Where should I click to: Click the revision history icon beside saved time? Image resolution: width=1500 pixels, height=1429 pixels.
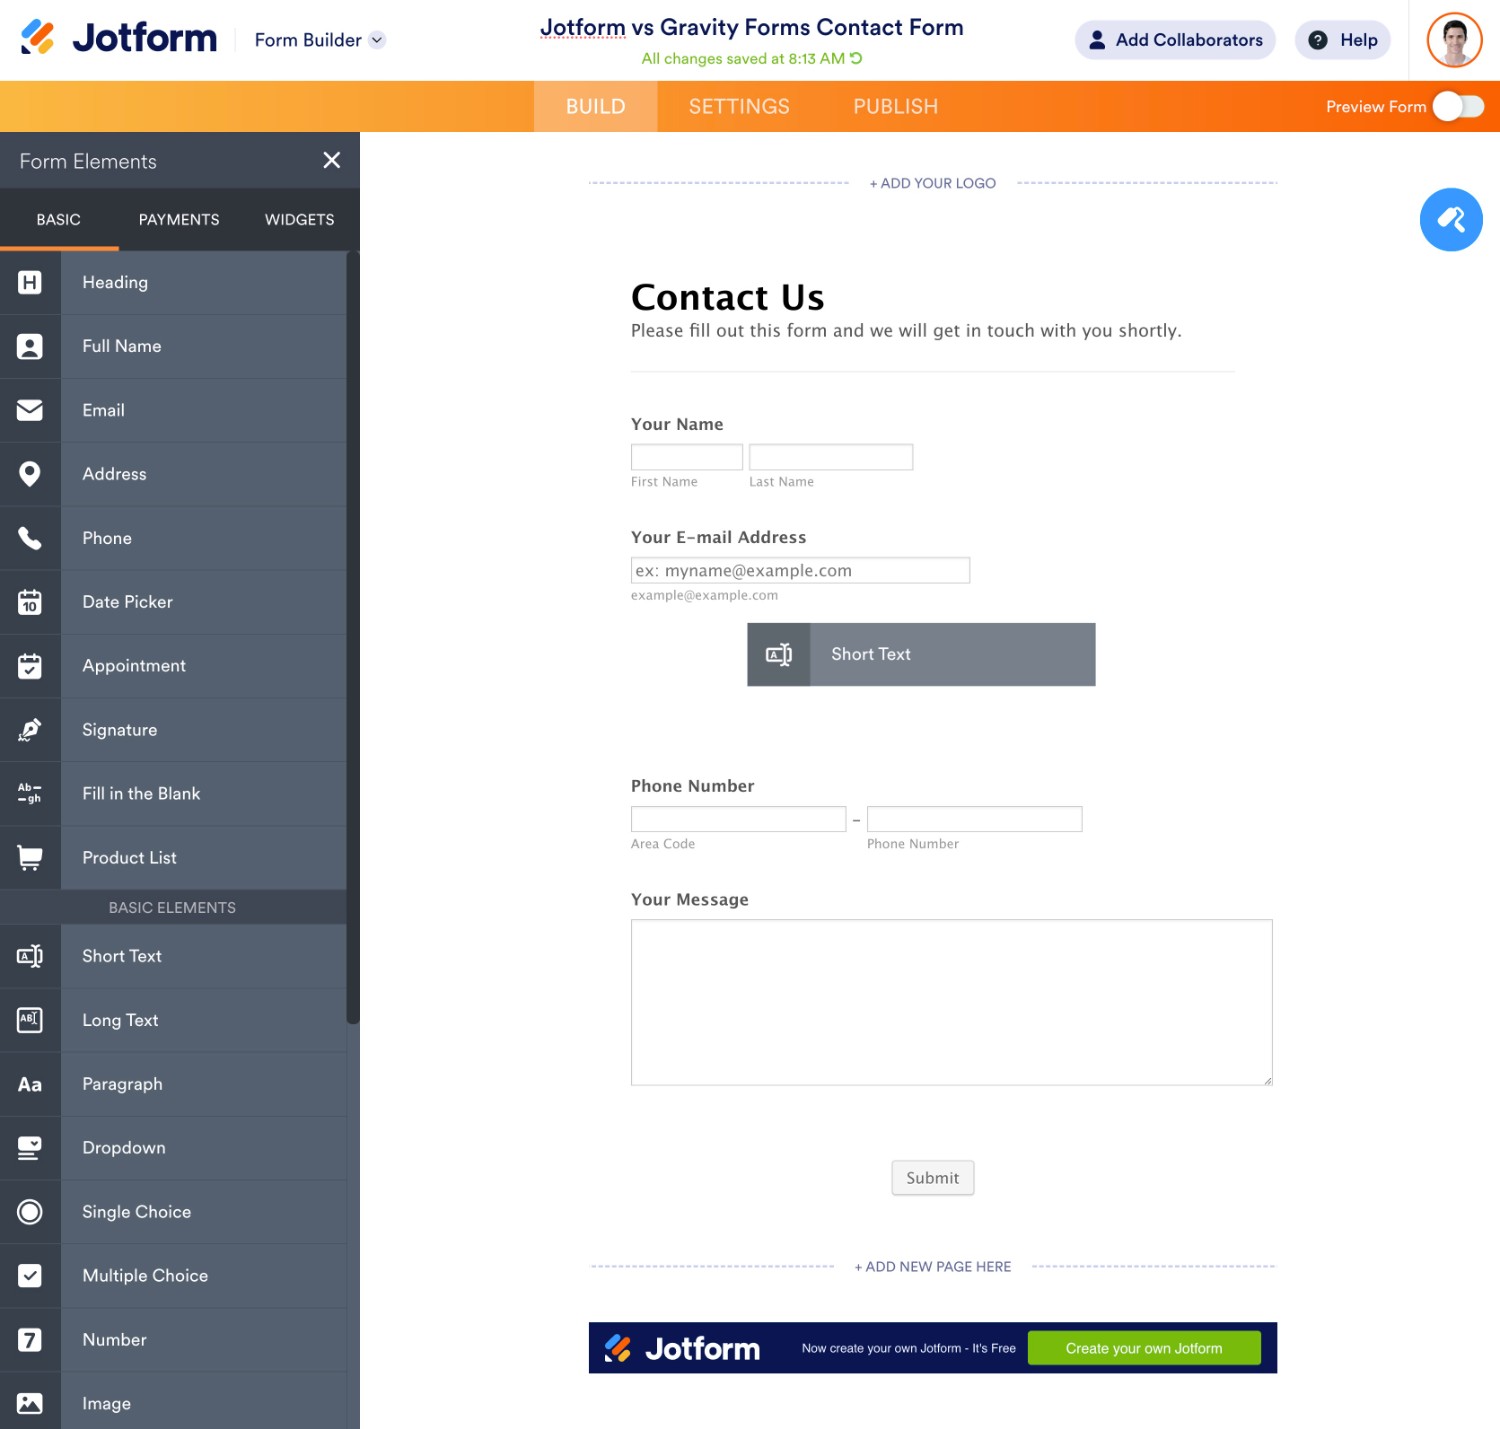856,58
